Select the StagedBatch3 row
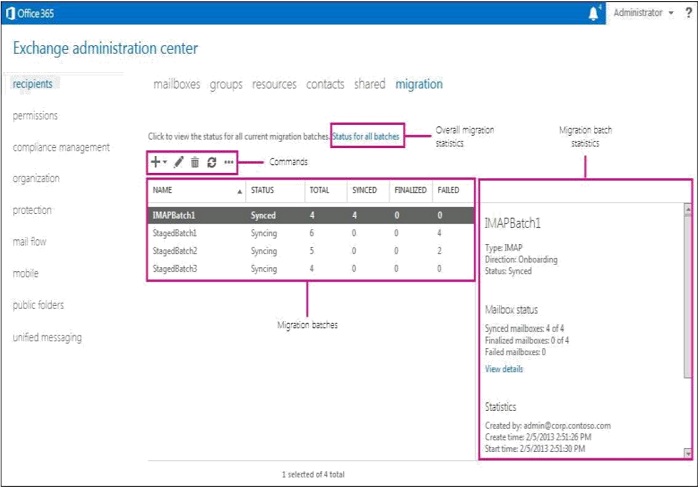This screenshot has height=488, width=700. [311, 269]
